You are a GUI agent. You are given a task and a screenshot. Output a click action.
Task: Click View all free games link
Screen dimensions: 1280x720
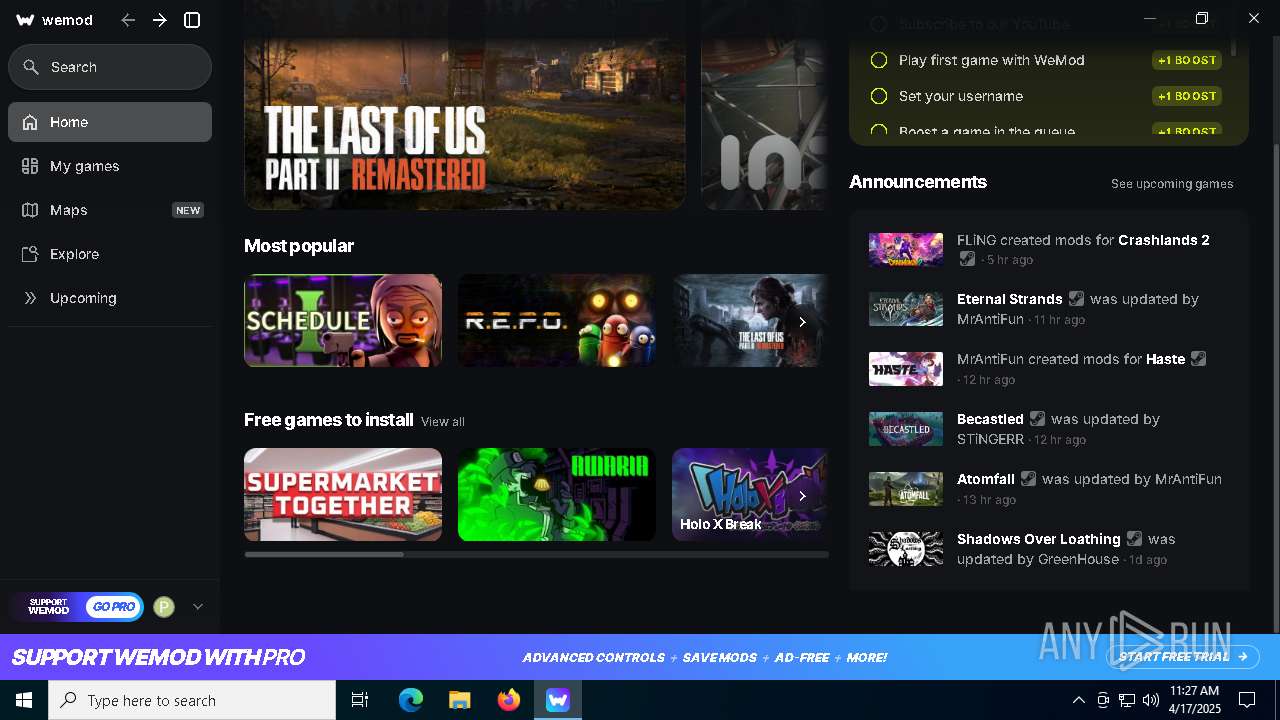click(x=443, y=422)
